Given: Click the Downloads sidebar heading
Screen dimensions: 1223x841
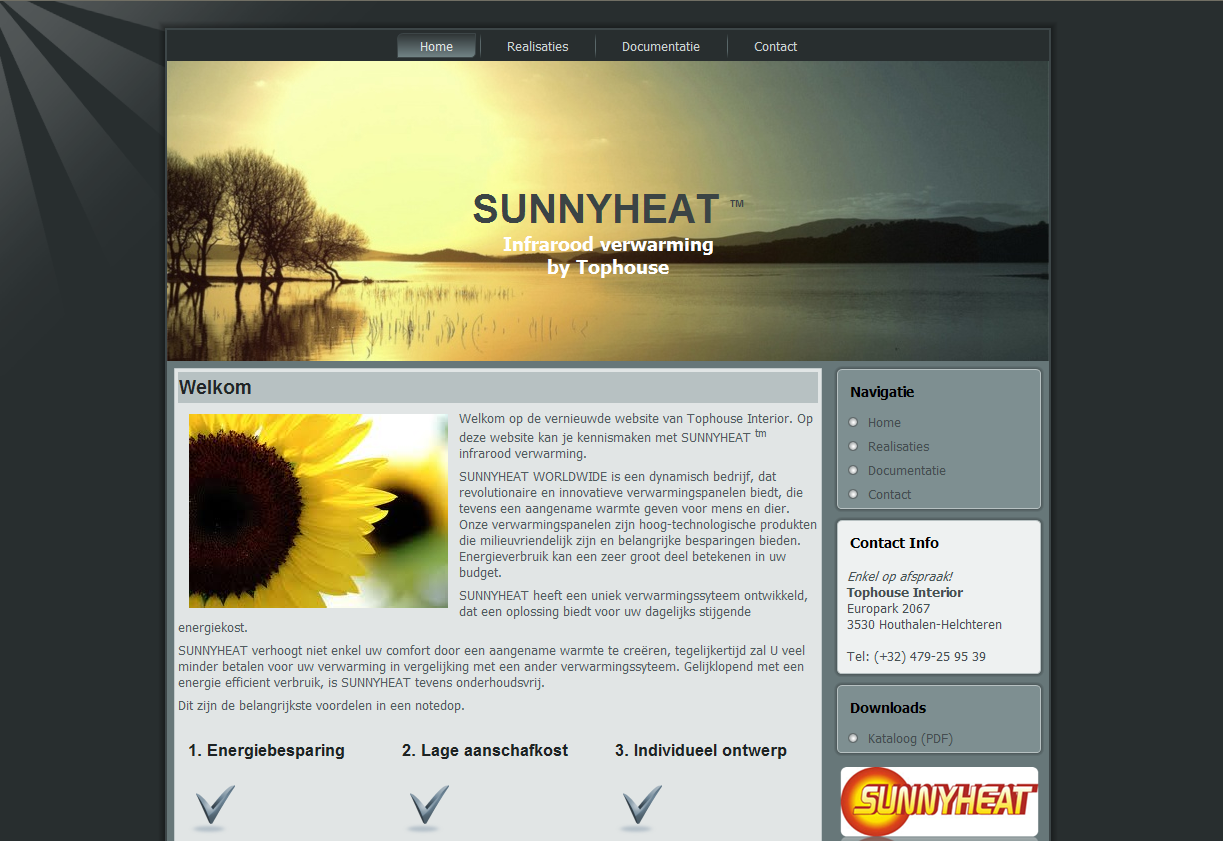Looking at the screenshot, I should pos(888,708).
